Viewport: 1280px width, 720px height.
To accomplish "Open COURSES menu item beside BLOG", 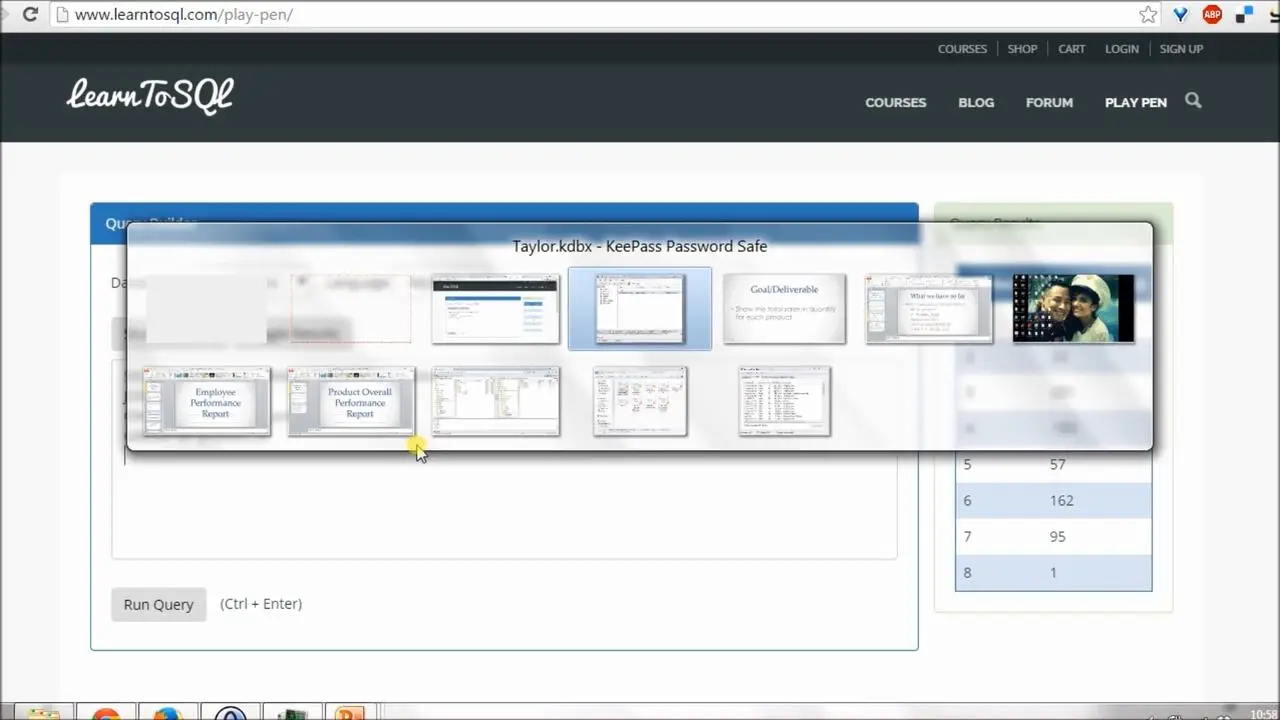I will (x=895, y=102).
